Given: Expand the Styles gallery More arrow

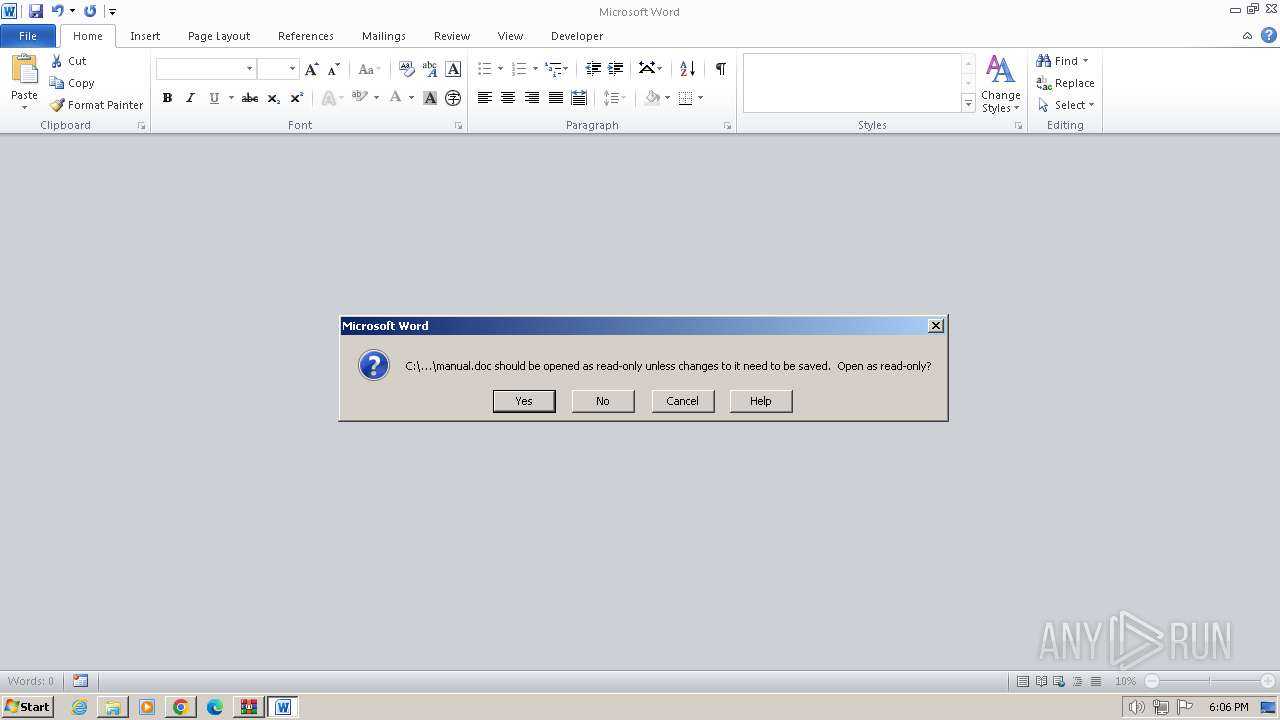Looking at the screenshot, I should pos(968,104).
